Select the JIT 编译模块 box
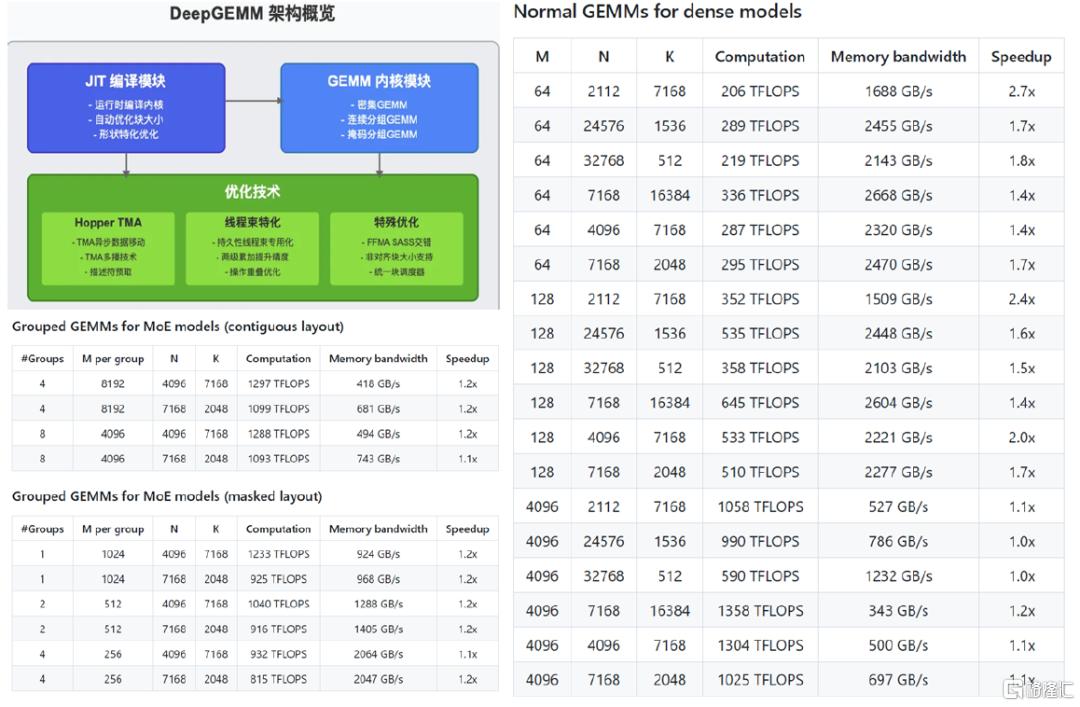This screenshot has width=1080, height=707. click(126, 107)
